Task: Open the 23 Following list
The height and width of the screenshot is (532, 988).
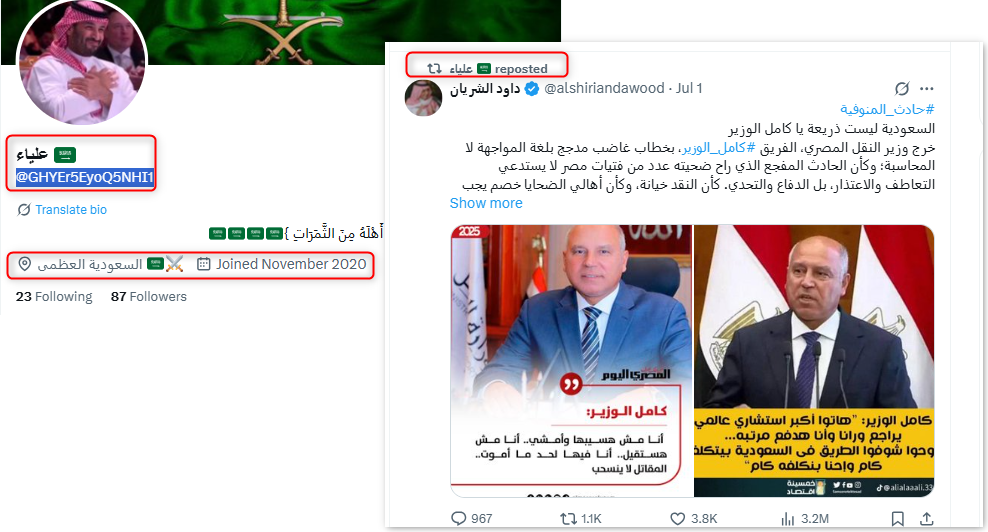Action: click(x=54, y=297)
